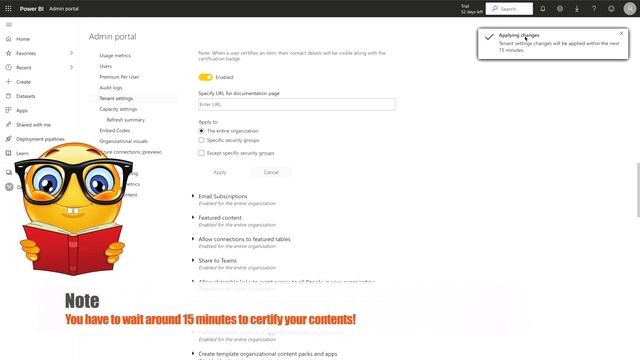Check Except specific security groups box
Viewport: 640px width, 360px height.
coord(201,153)
